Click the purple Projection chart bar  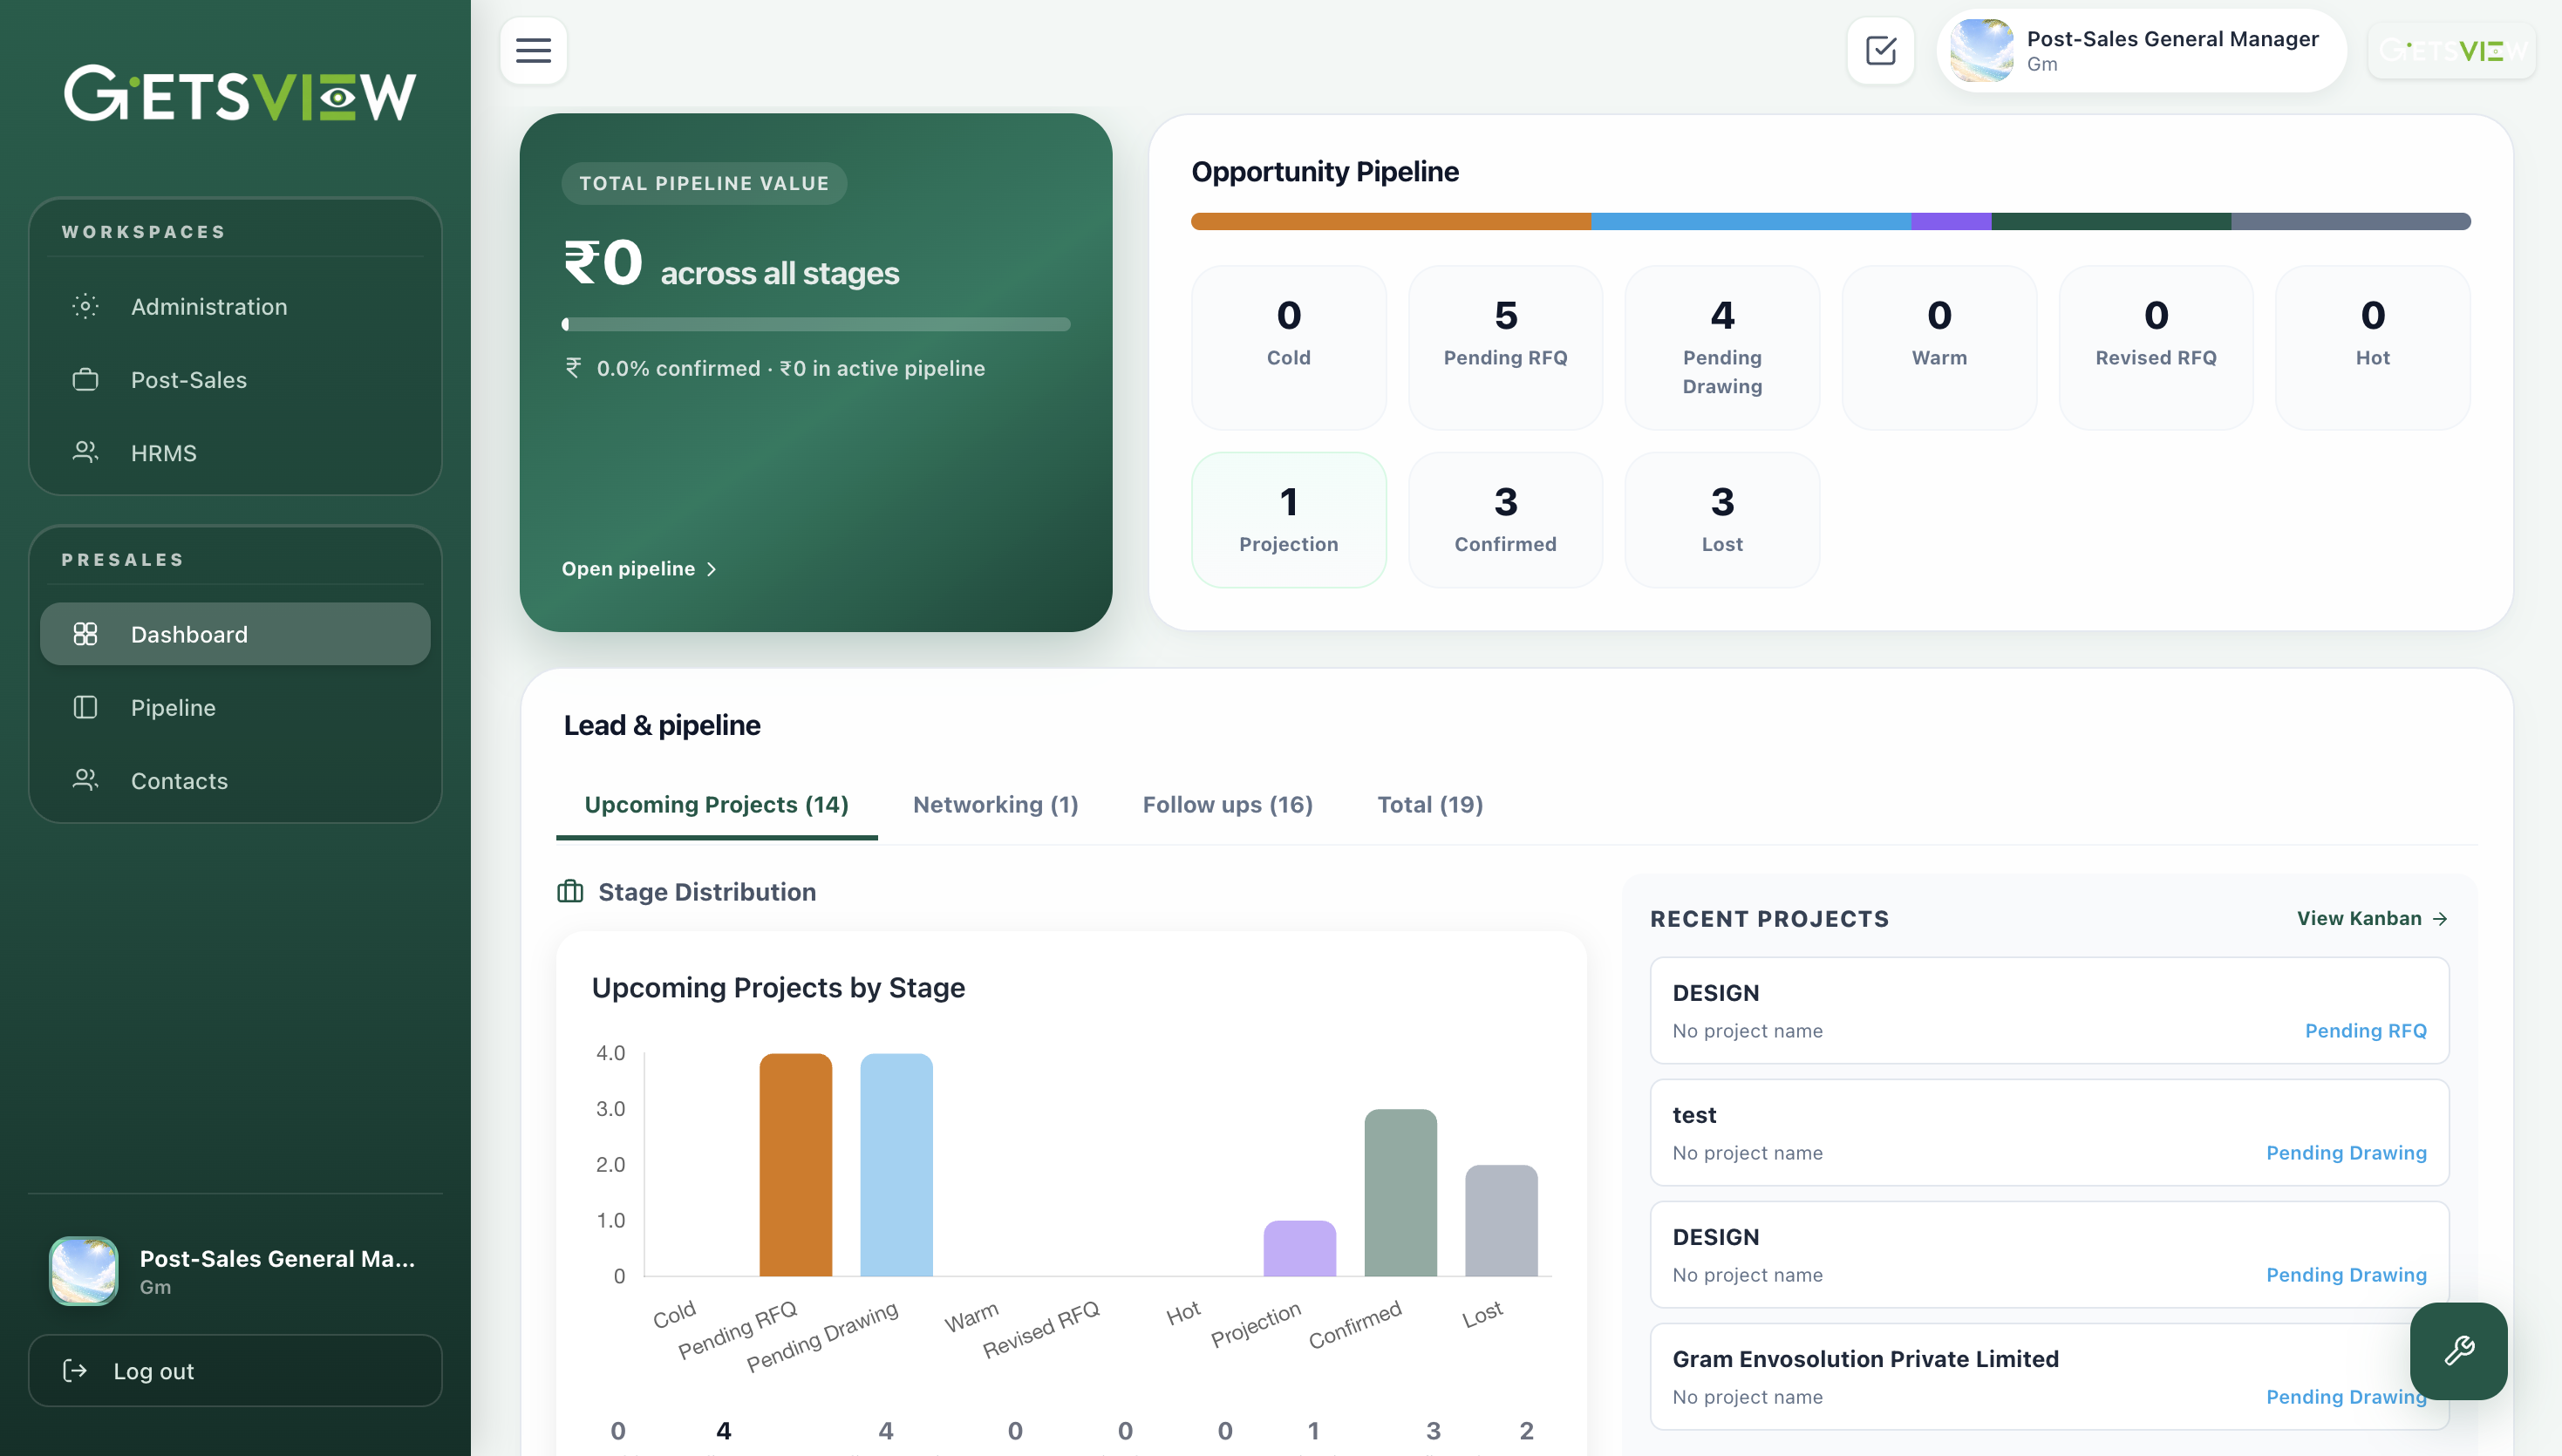click(x=1299, y=1248)
